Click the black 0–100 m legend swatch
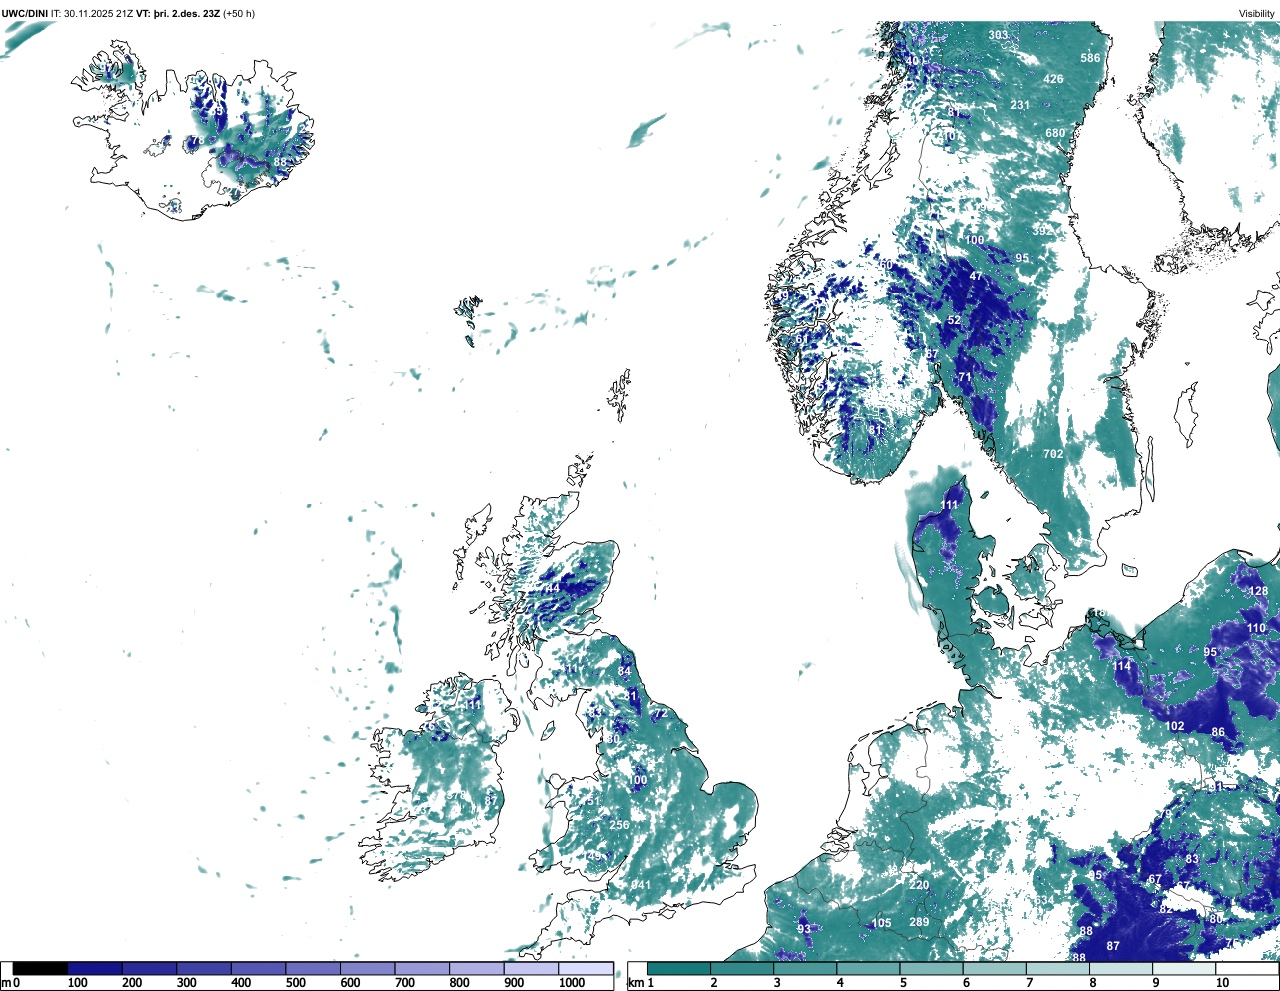 coord(40,969)
